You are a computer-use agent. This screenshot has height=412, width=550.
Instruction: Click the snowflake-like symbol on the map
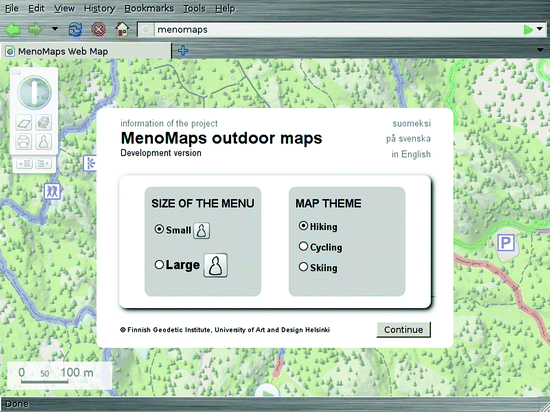pyautogui.click(x=90, y=163)
